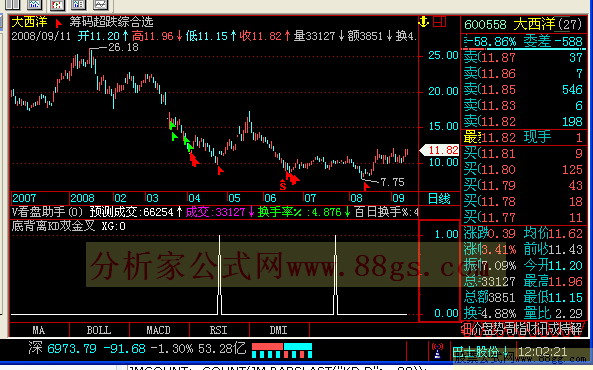Select the RSI indicator tab
The height and width of the screenshot is (370, 593).
(x=219, y=330)
